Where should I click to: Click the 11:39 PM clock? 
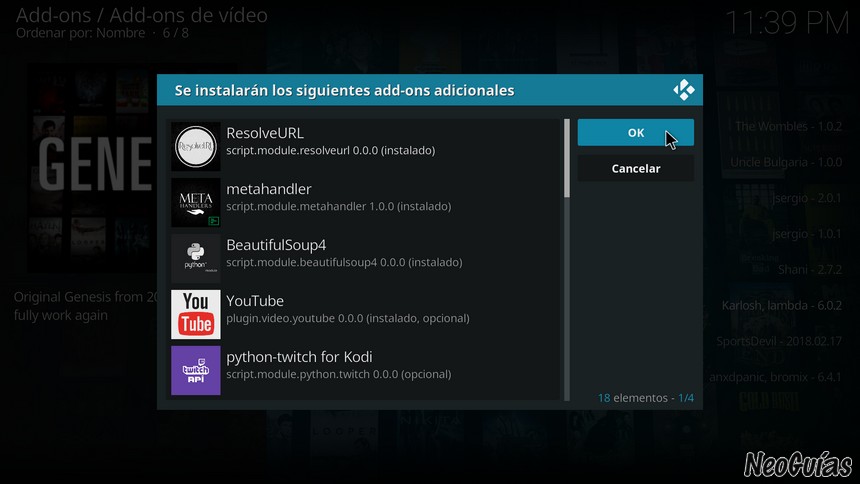coord(787,23)
